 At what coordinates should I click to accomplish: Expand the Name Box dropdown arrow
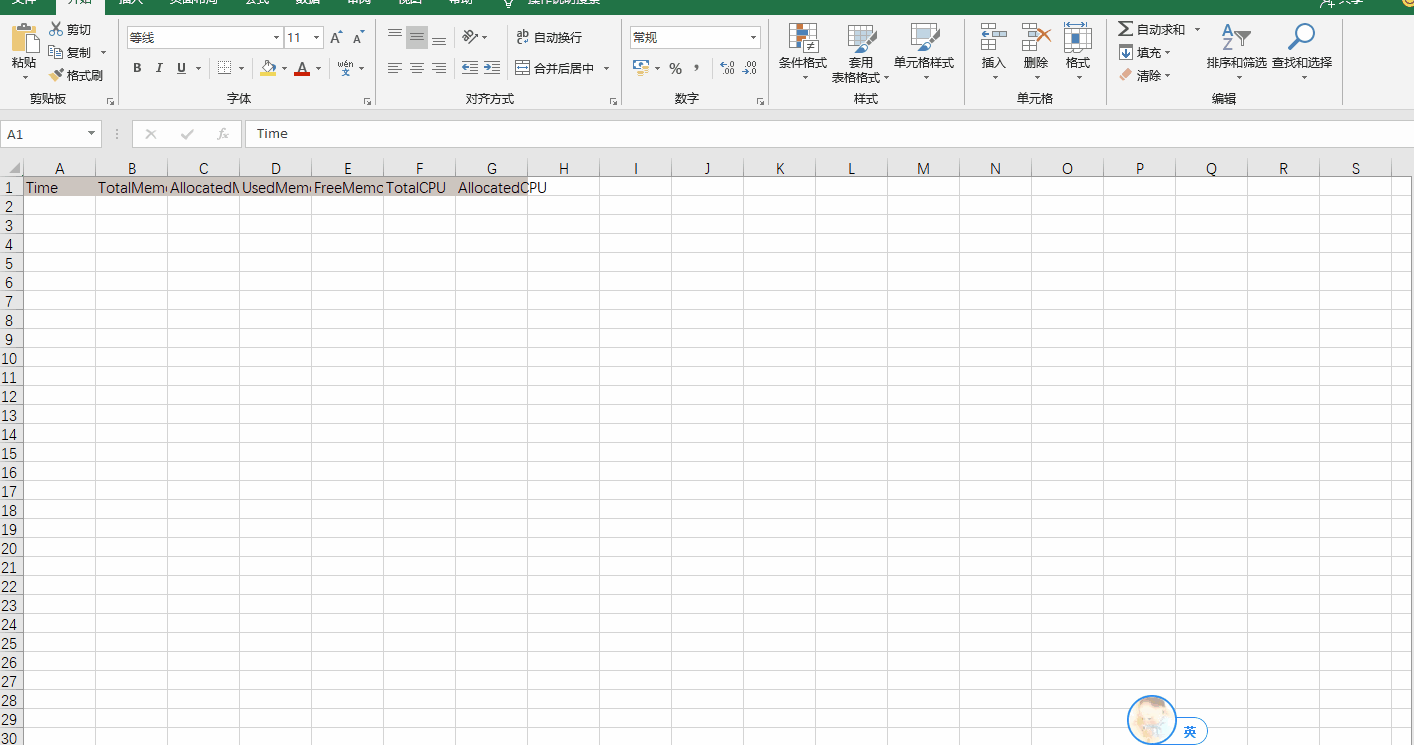(x=92, y=134)
